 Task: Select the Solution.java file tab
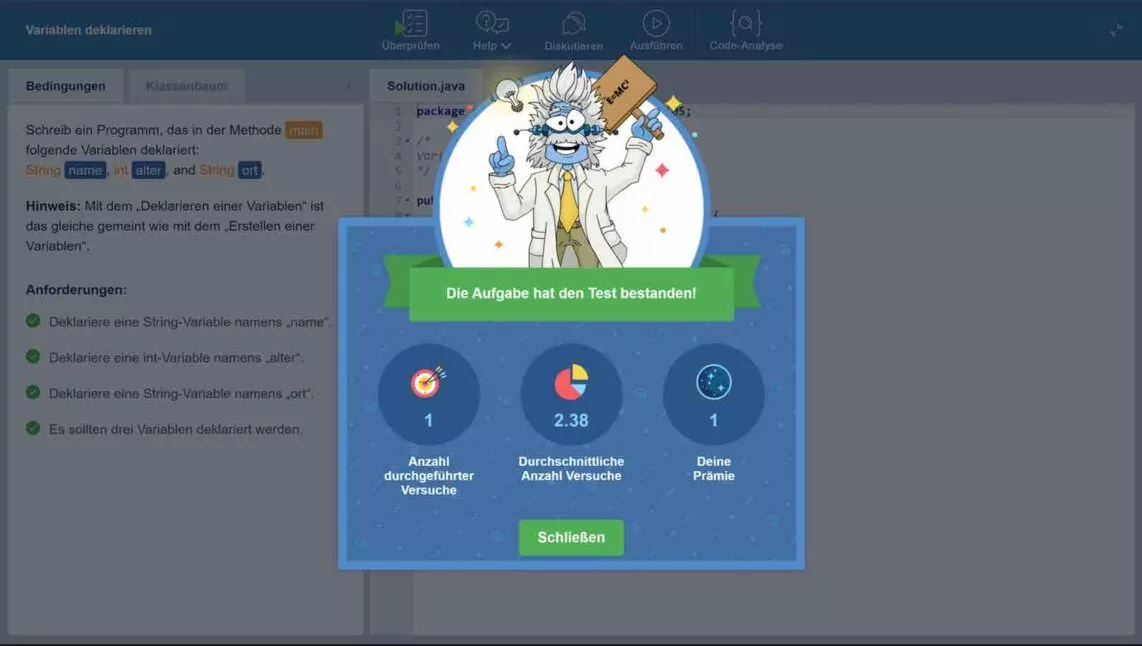coord(425,86)
